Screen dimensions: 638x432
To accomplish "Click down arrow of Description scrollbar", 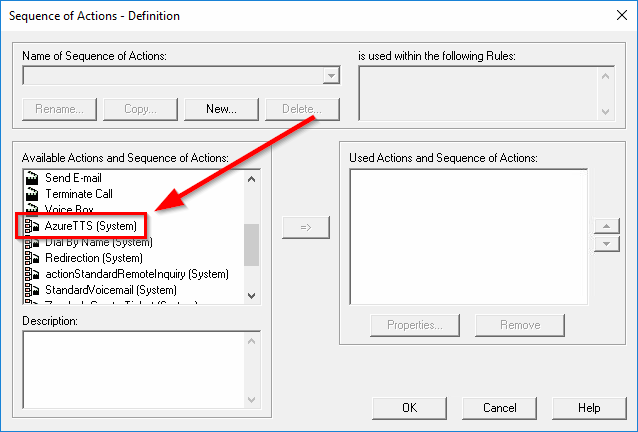I will pyautogui.click(x=251, y=399).
